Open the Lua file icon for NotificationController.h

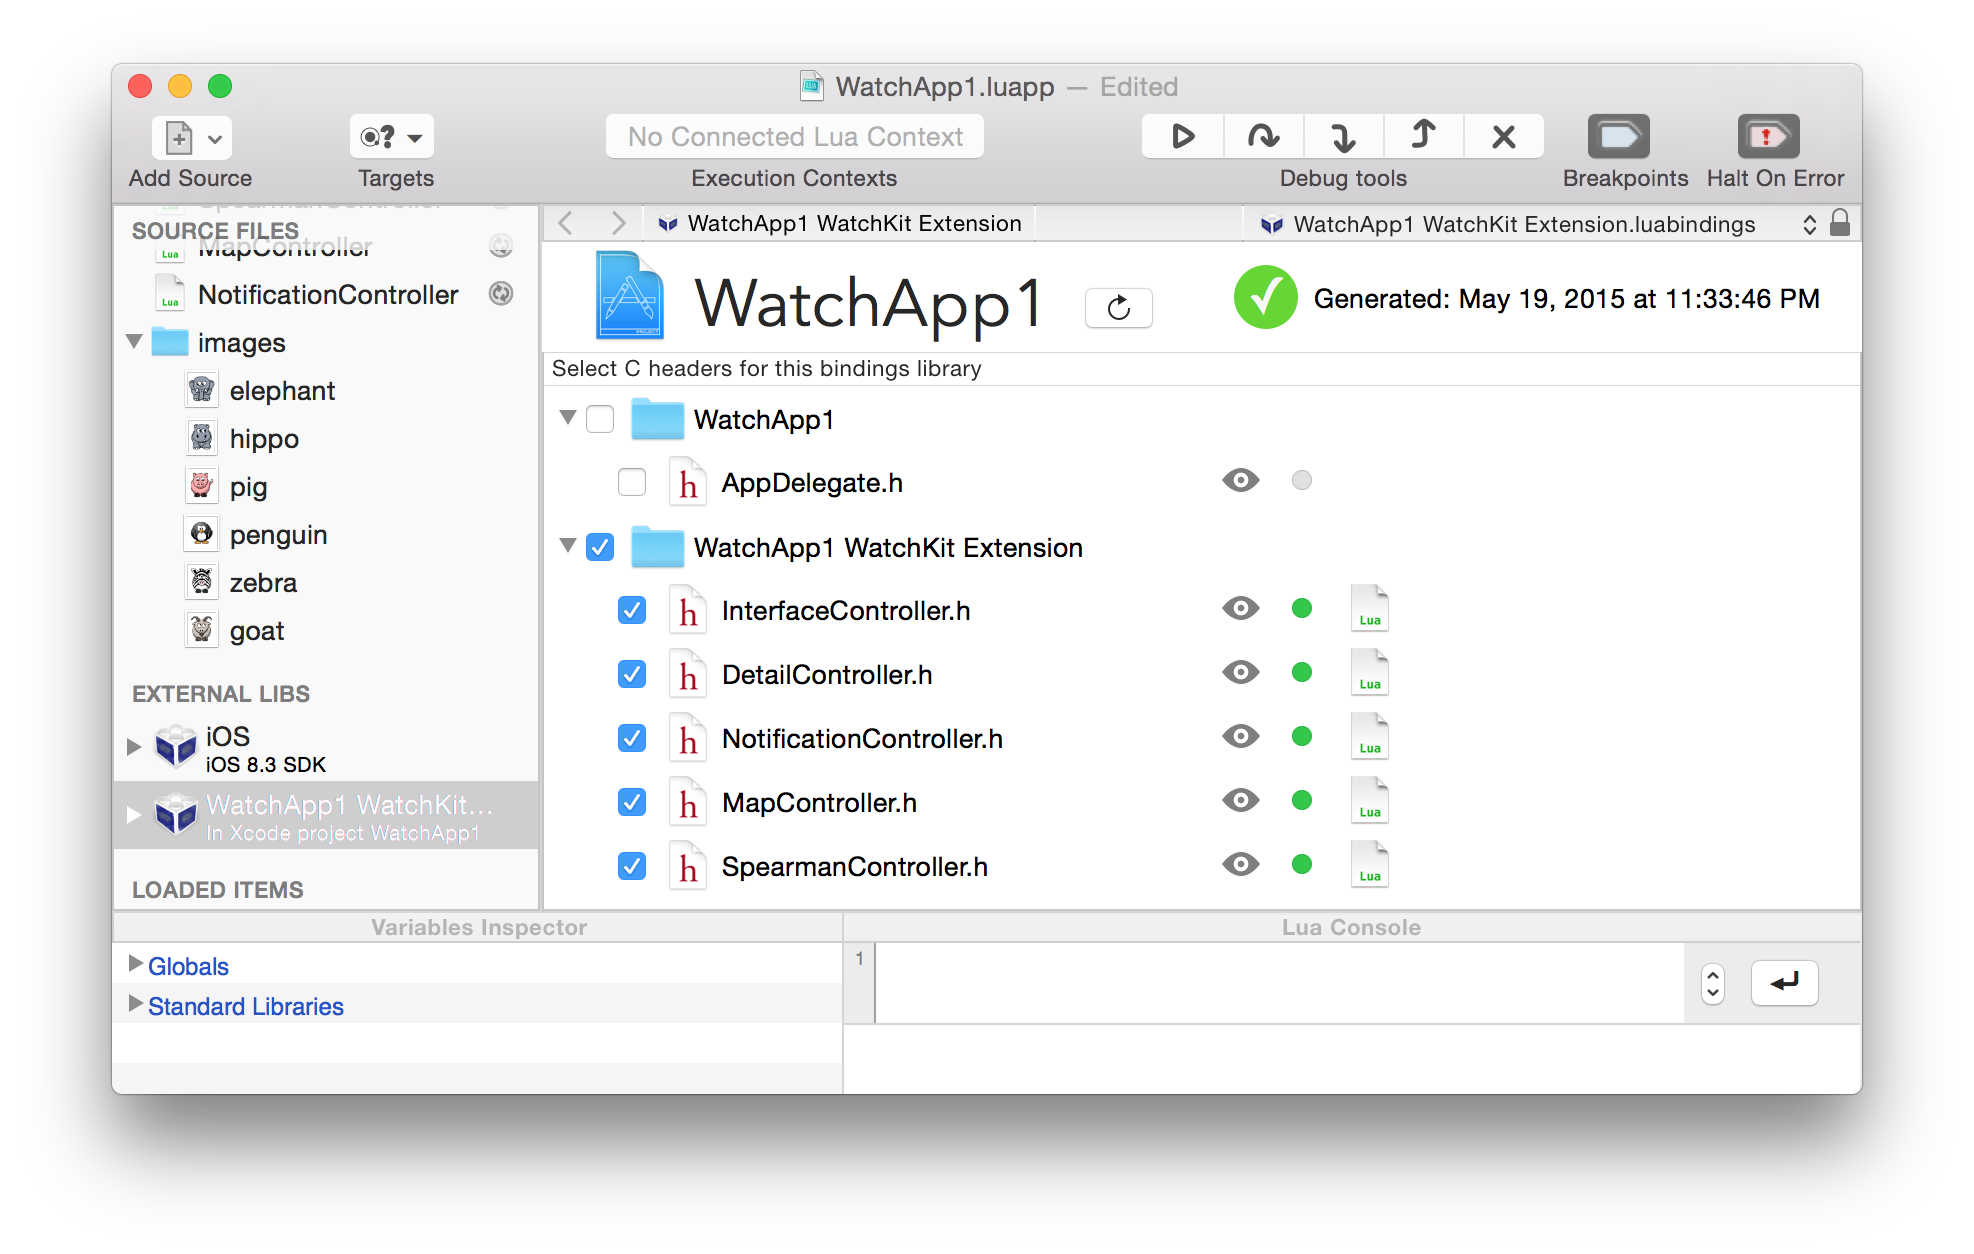tap(1370, 736)
